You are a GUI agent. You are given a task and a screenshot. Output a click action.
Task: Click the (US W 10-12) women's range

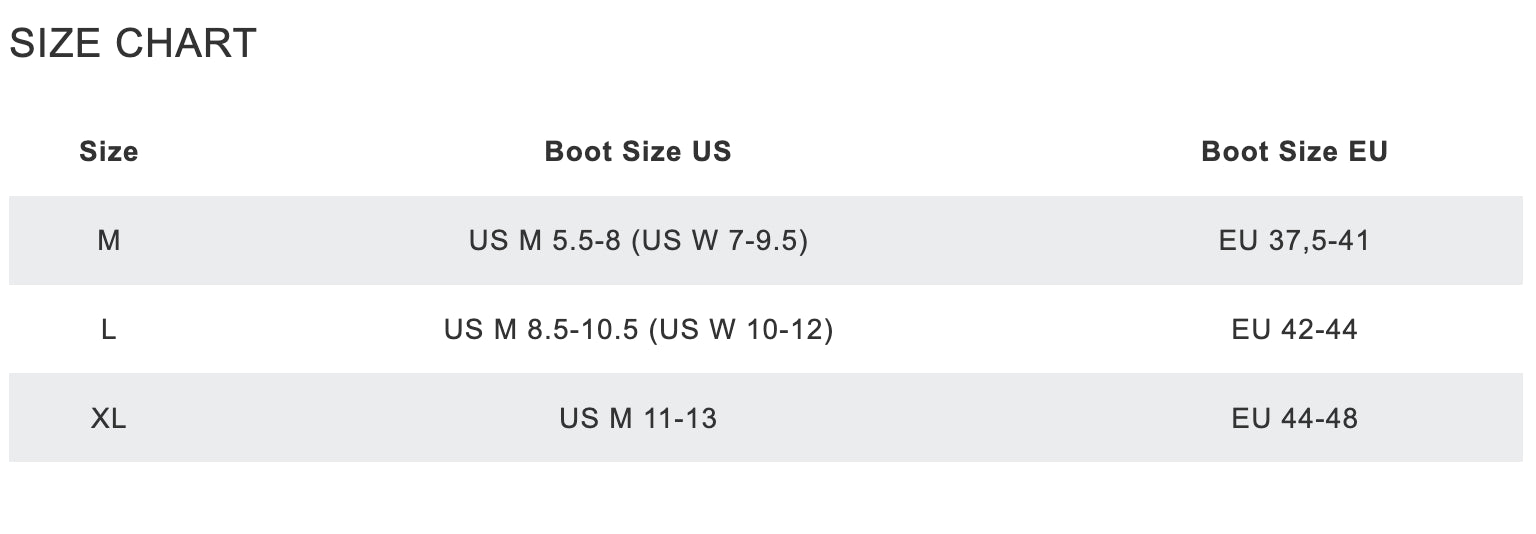(741, 329)
